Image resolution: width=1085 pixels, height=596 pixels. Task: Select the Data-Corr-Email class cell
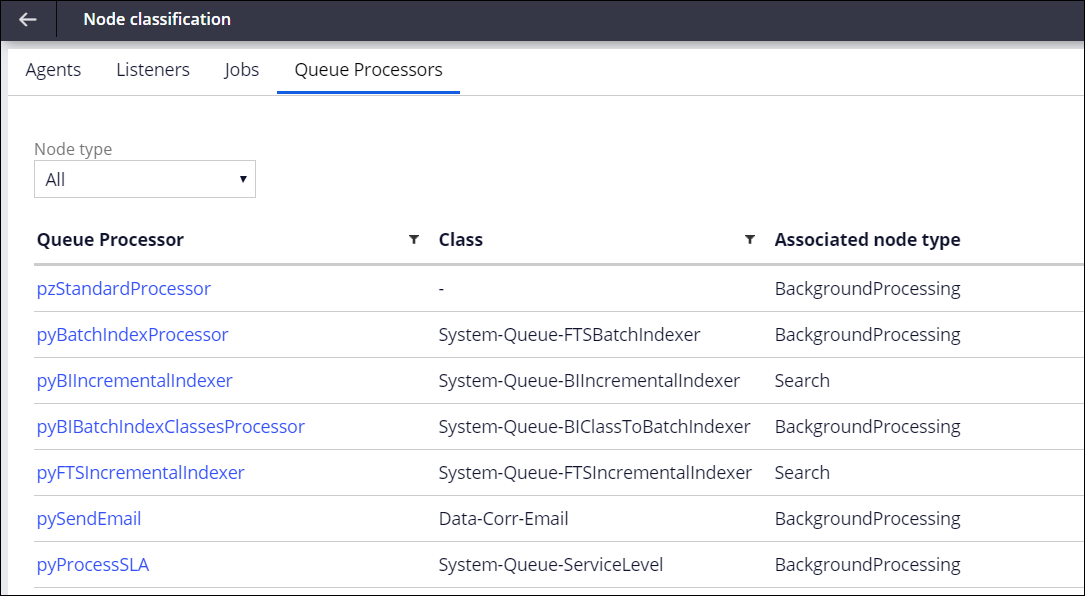[x=504, y=519]
